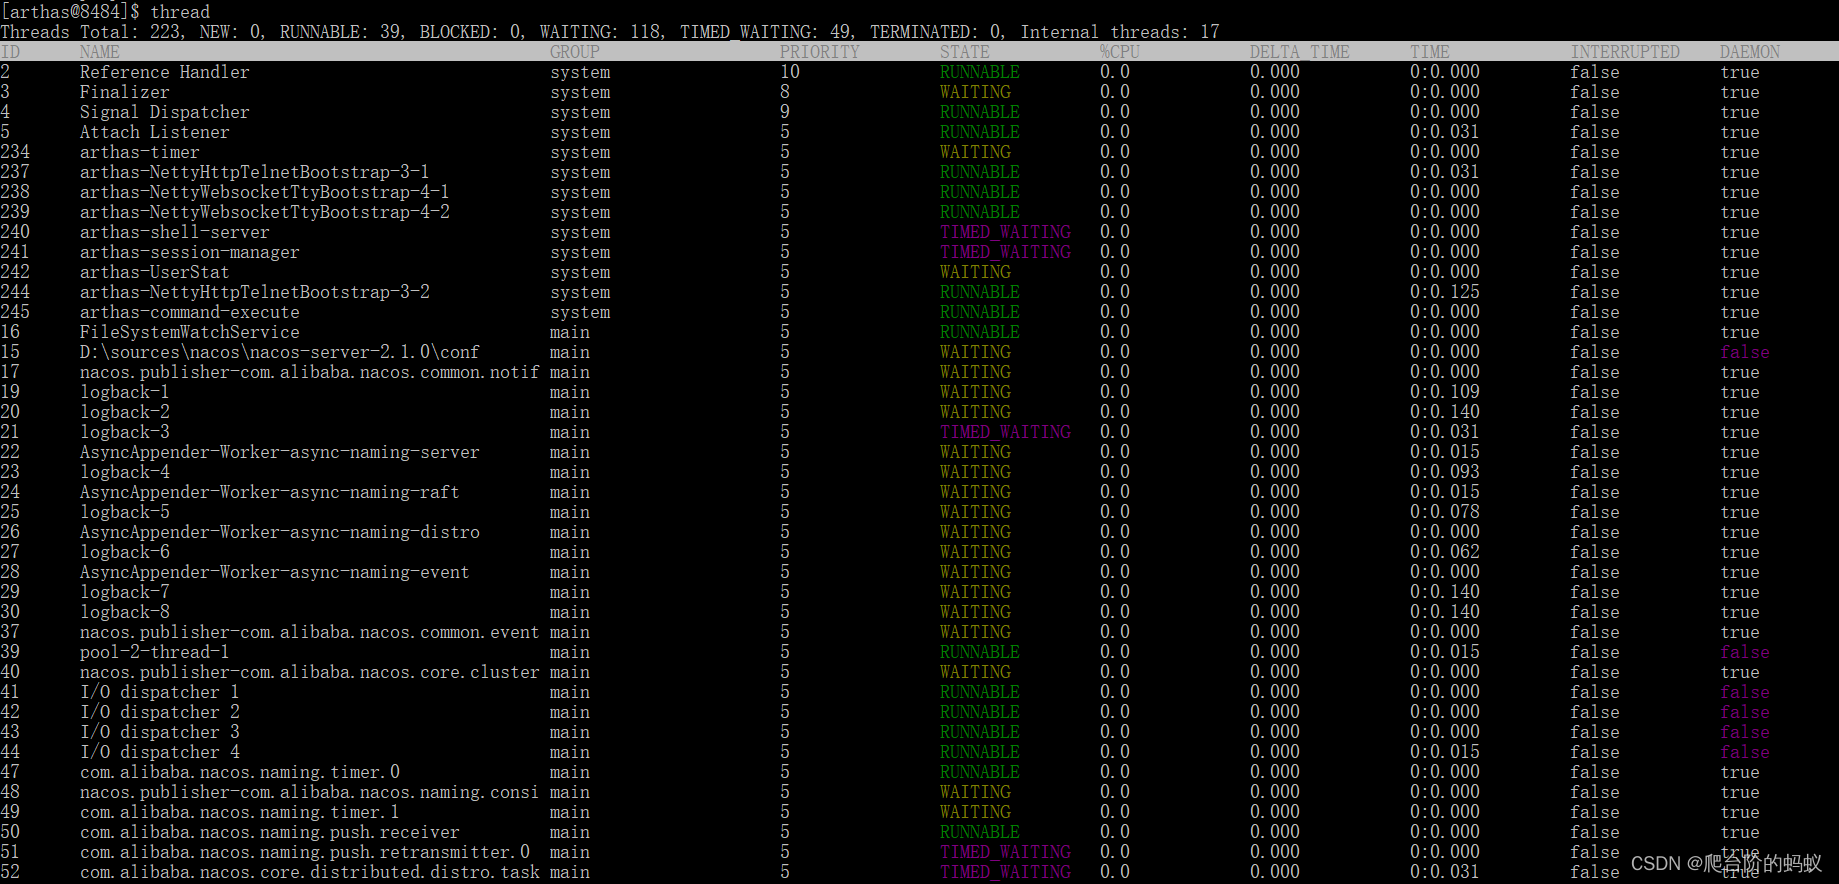Select the 'Attach Listener' thread name
This screenshot has height=884, width=1839.
[x=155, y=132]
